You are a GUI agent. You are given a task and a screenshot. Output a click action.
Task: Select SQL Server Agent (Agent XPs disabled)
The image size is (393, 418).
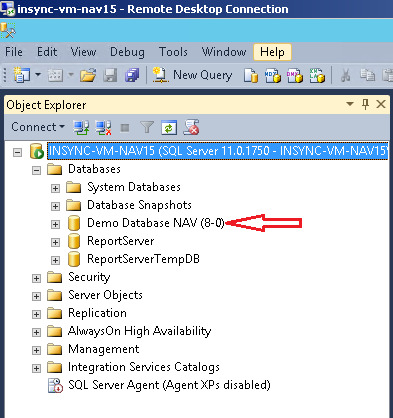(169, 385)
